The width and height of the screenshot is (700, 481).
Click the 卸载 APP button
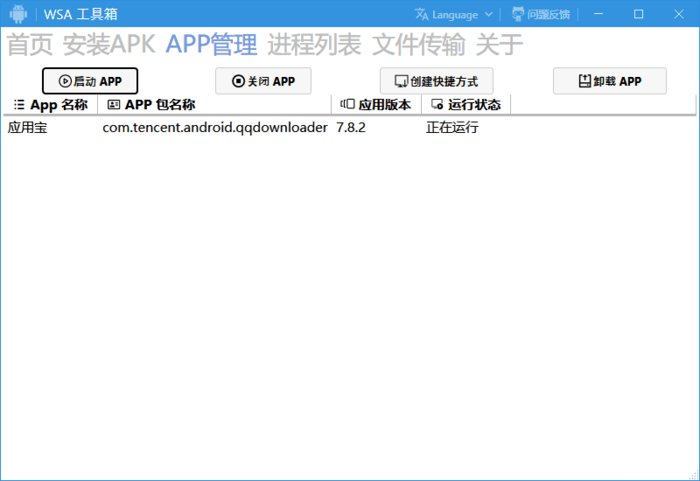609,81
